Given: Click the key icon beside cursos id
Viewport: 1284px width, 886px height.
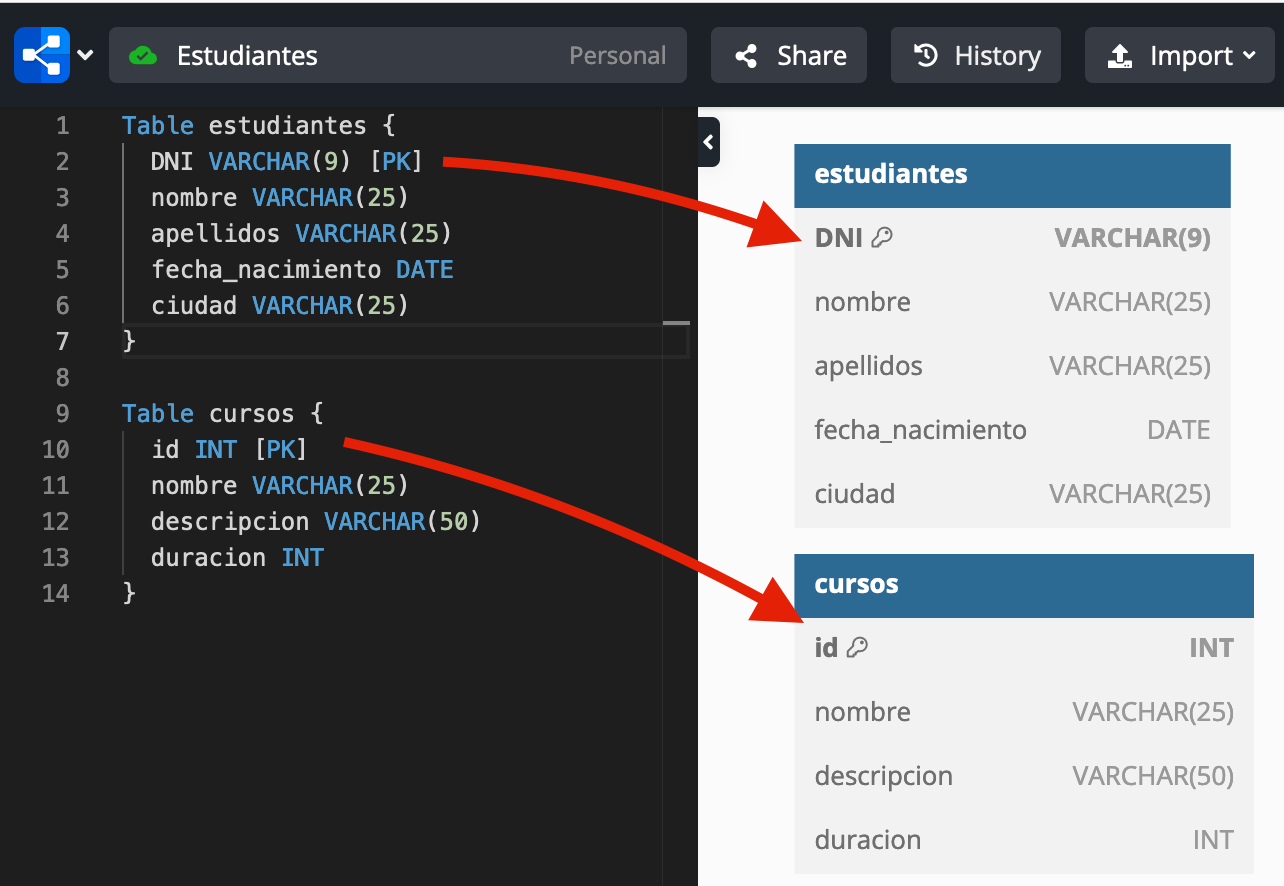Looking at the screenshot, I should (857, 648).
